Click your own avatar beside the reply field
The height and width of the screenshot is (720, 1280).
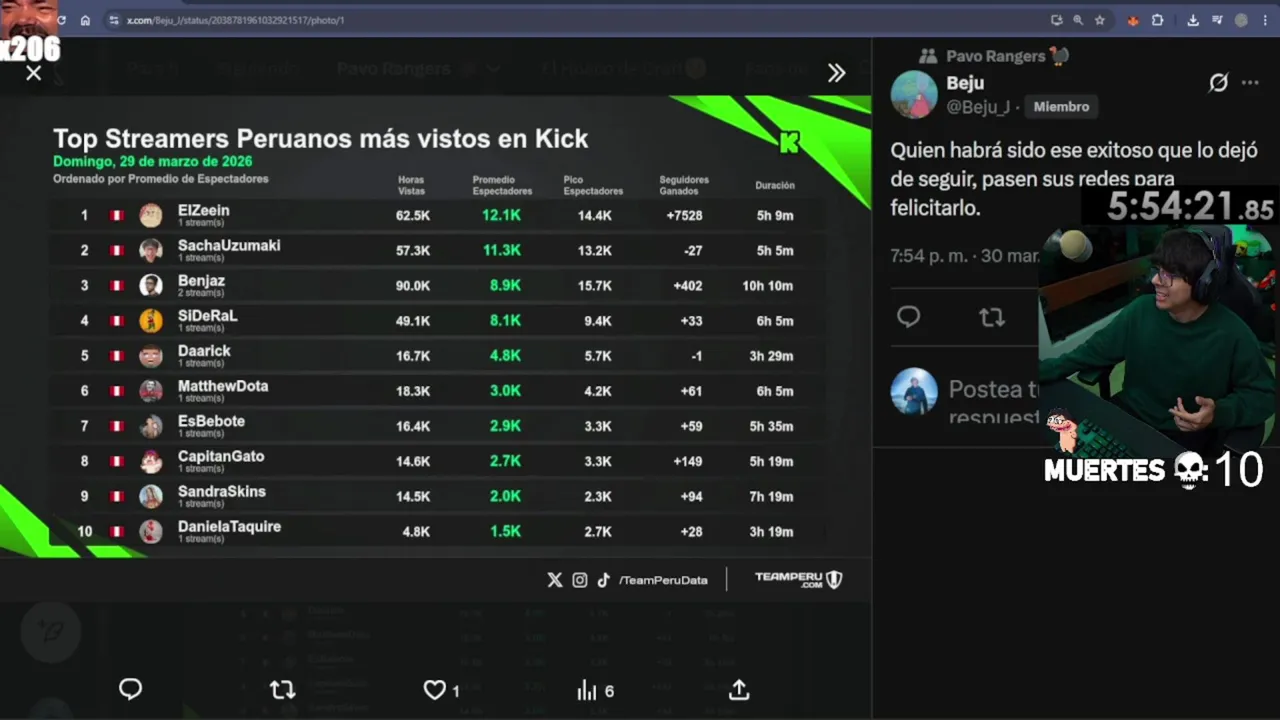[914, 391]
